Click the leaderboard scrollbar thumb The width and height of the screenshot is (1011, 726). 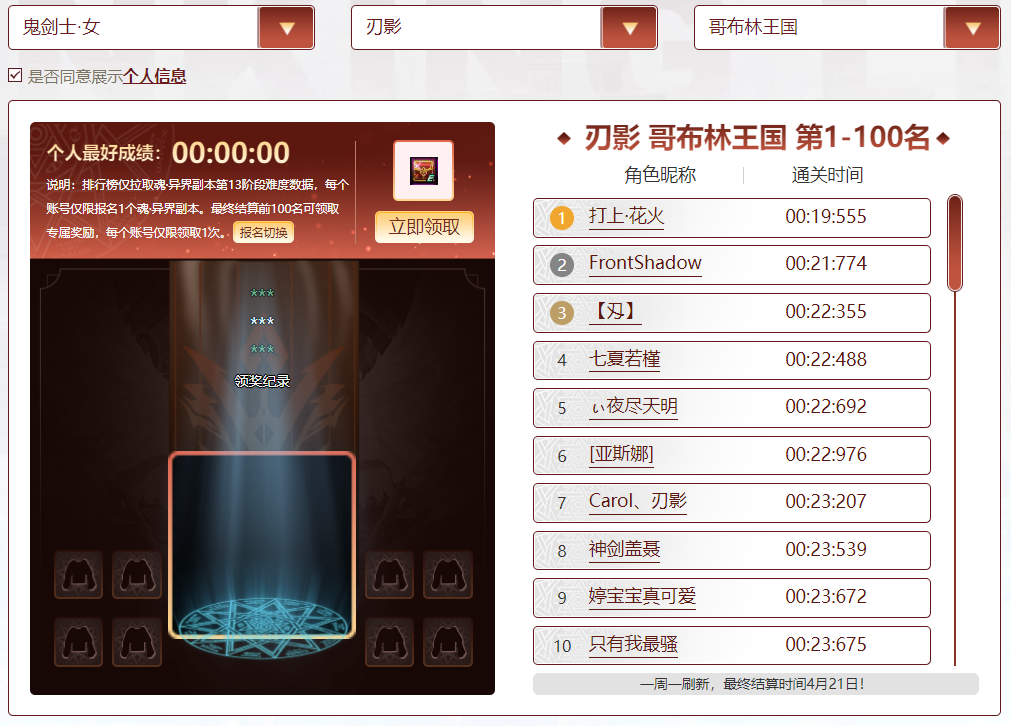click(x=954, y=243)
